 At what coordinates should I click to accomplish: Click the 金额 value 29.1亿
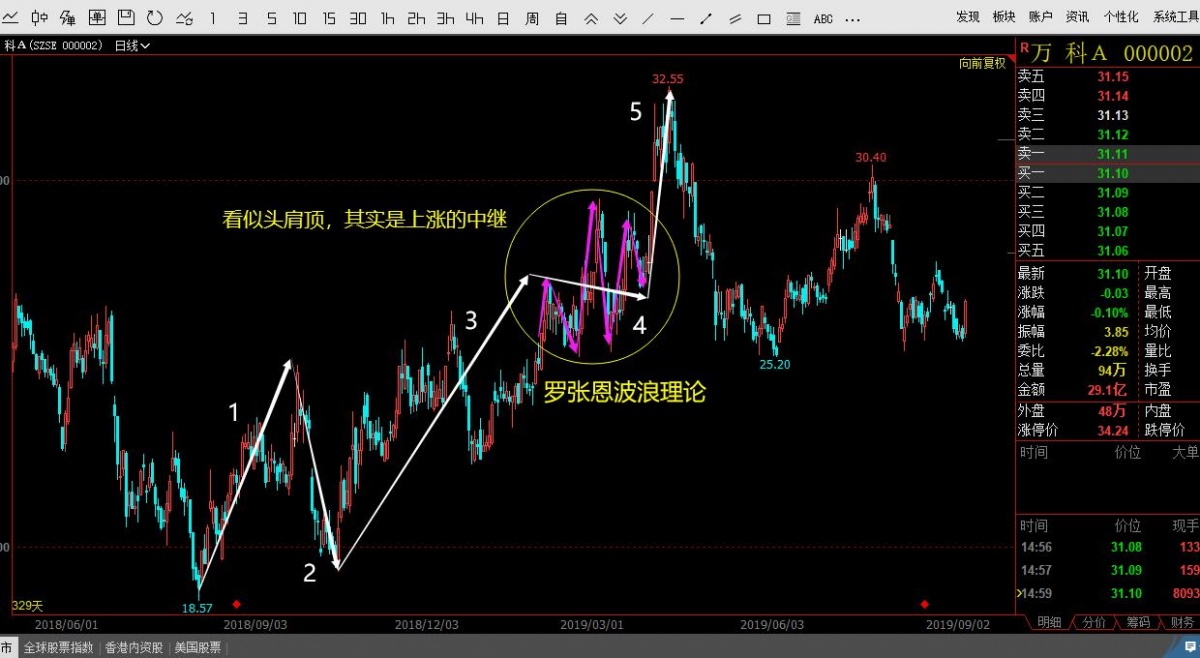tap(1108, 390)
